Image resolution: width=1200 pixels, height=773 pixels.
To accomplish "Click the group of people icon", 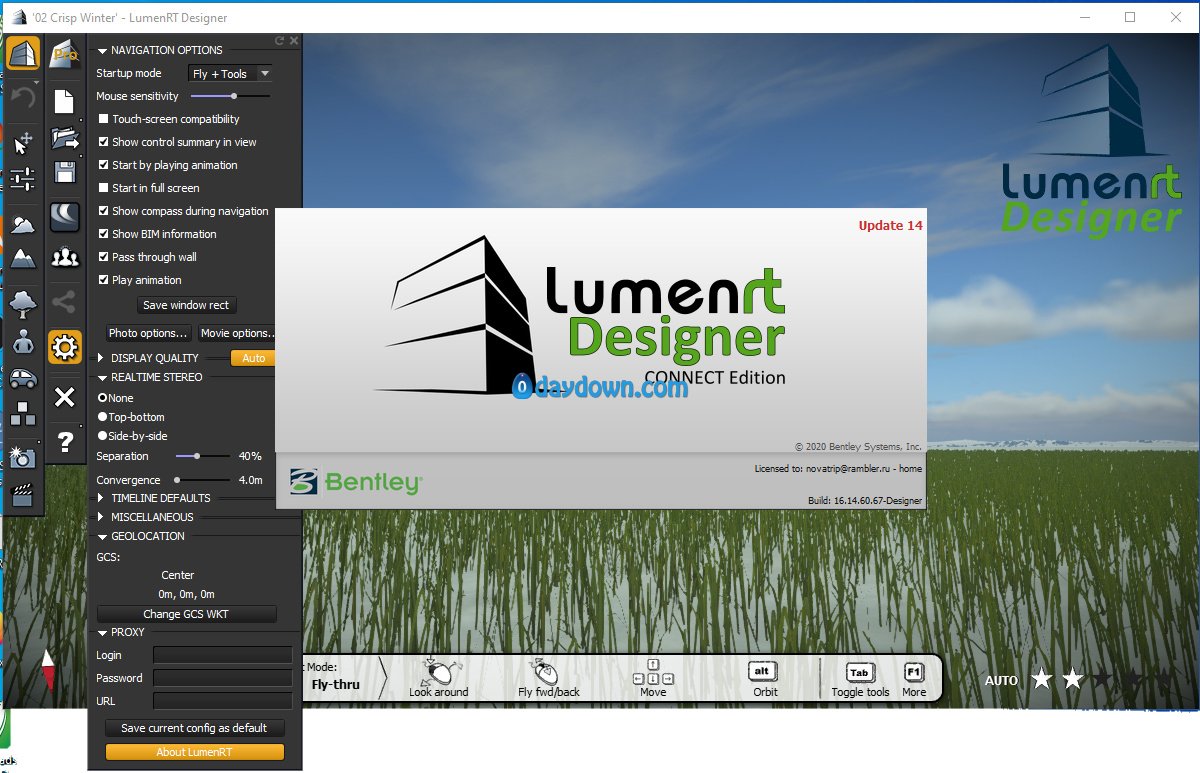I will pyautogui.click(x=65, y=258).
